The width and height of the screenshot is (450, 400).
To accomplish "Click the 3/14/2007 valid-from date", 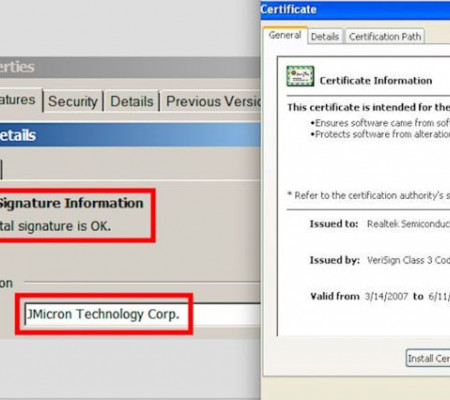I will coord(386,296).
